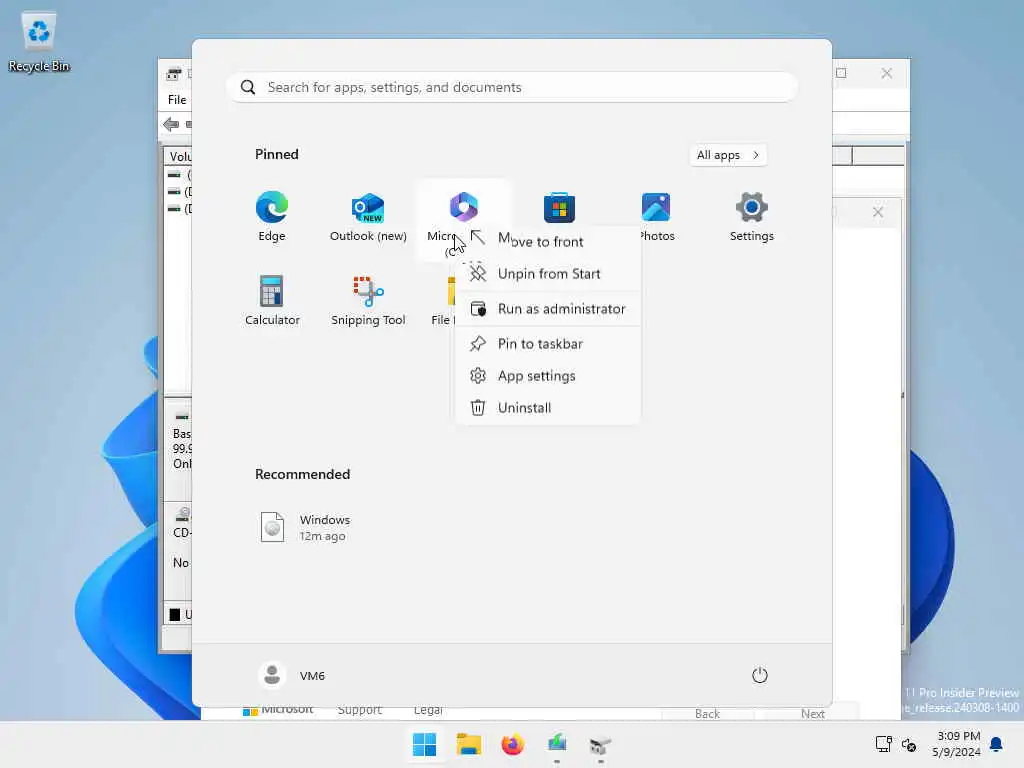The image size is (1024, 768).
Task: Click the Next button in the background setup window
Action: (812, 713)
